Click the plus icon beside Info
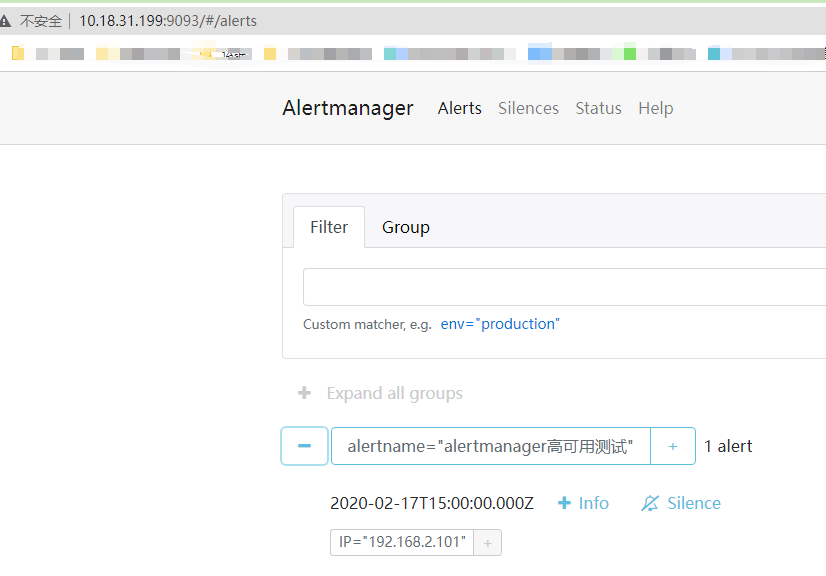 pyautogui.click(x=564, y=503)
